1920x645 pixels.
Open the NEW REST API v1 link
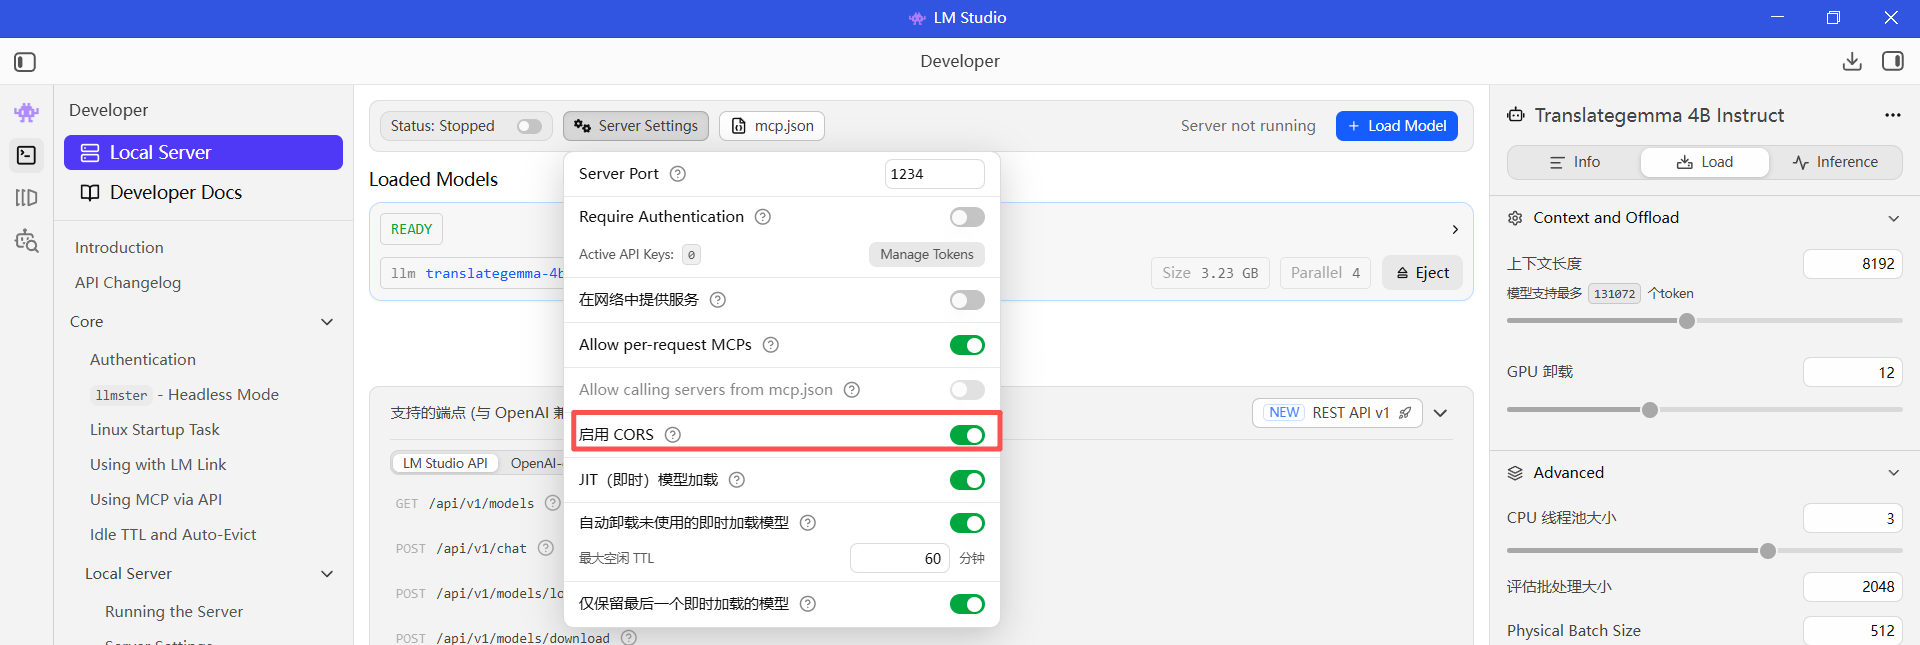coord(1339,413)
